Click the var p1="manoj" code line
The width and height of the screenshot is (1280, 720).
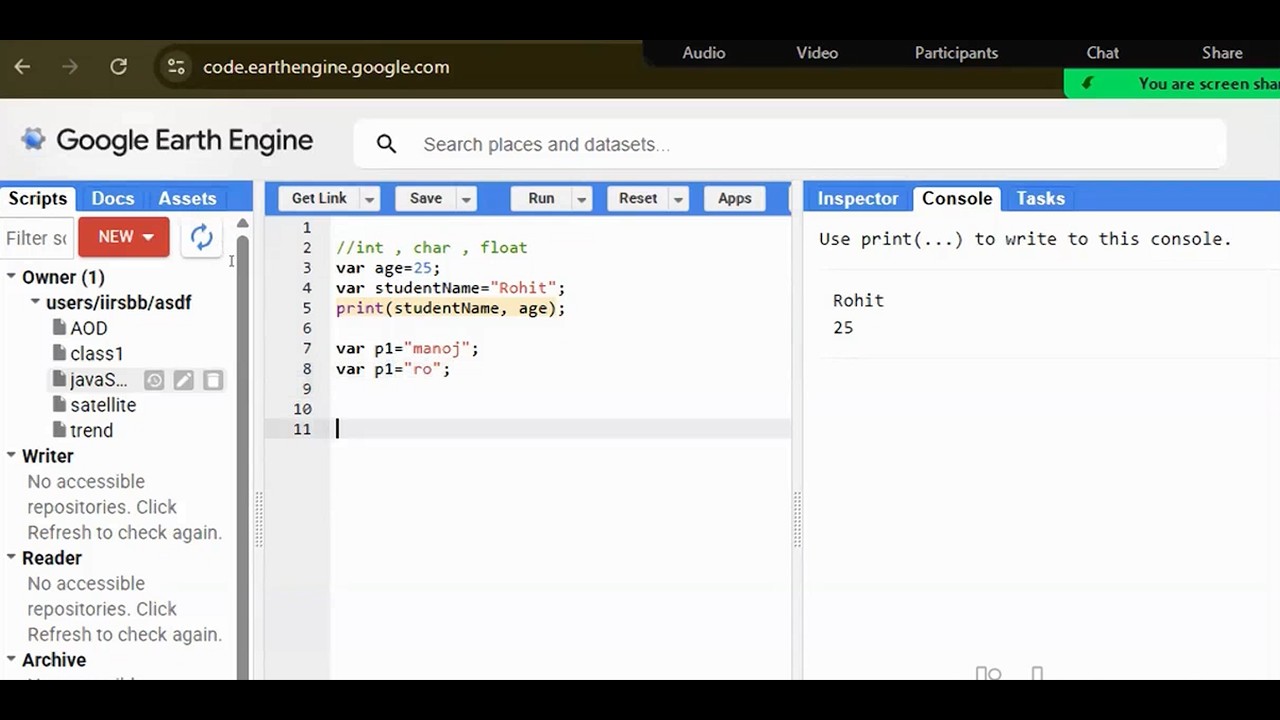click(407, 348)
